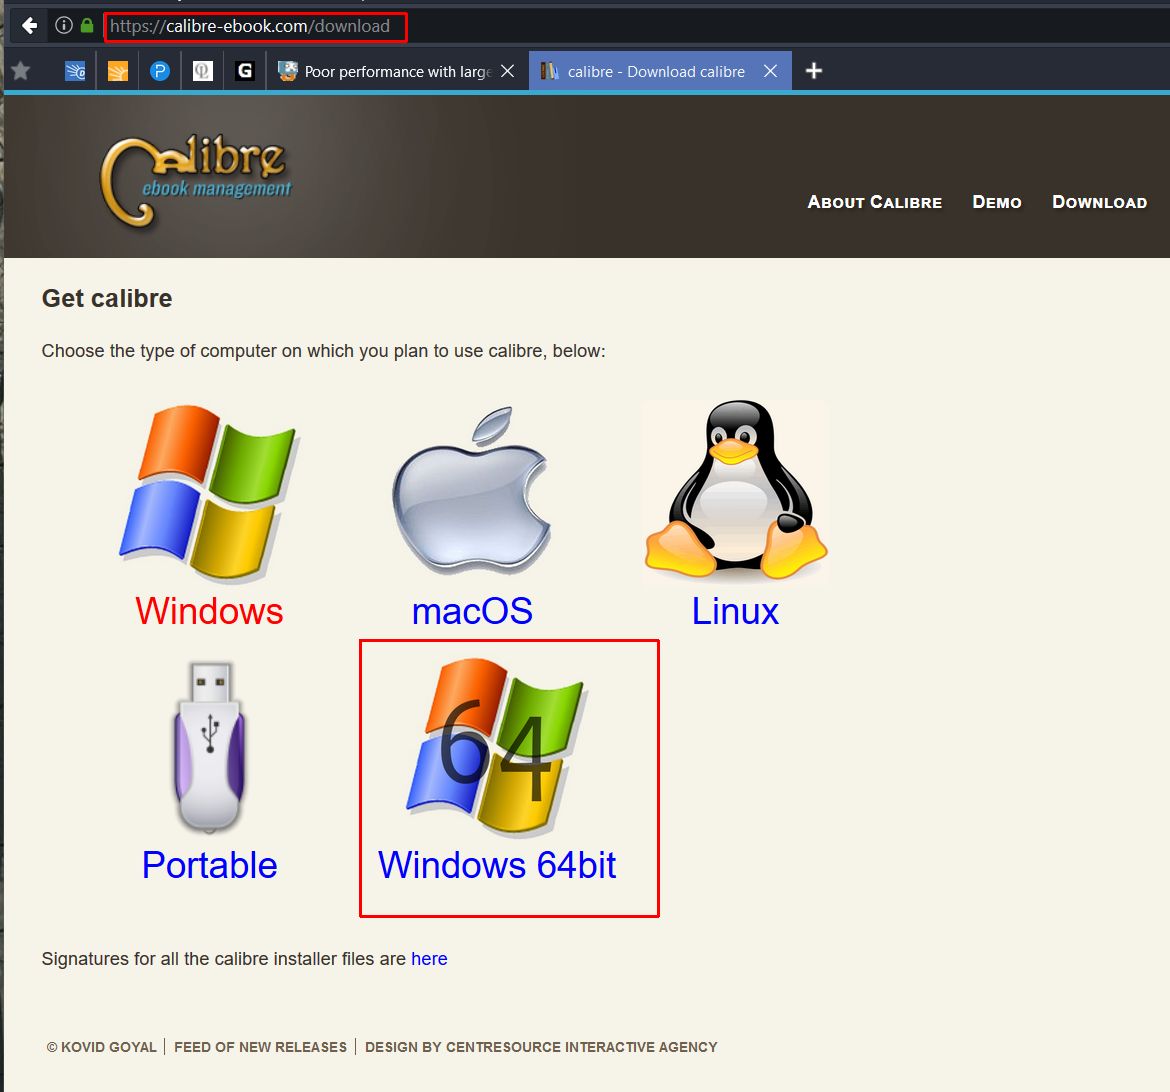This screenshot has height=1092, width=1170.
Task: Open the Feed of New Releases footer link
Action: [x=260, y=1047]
